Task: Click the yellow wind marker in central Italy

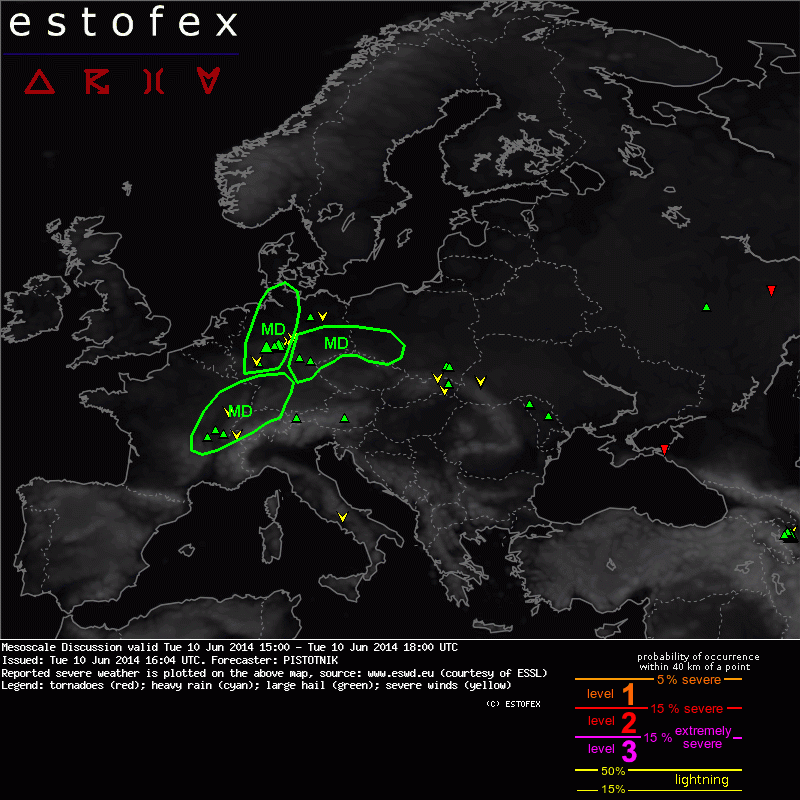Action: [x=343, y=517]
